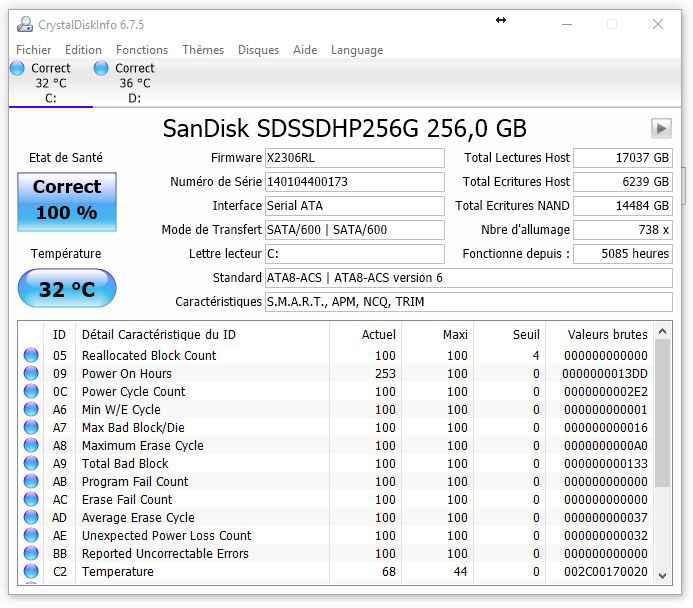Screen dimensions: 693x608
Task: Click status orb for Min W/E Cycle
Action: coord(31,410)
